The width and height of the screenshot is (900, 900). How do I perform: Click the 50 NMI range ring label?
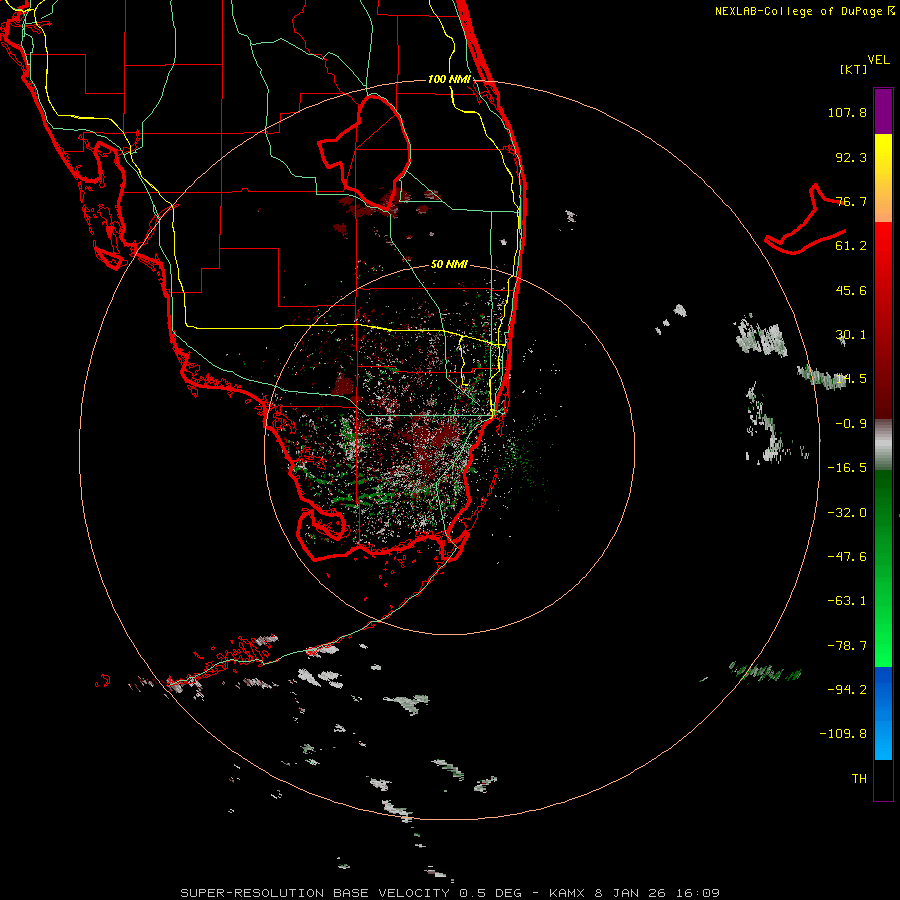click(449, 265)
